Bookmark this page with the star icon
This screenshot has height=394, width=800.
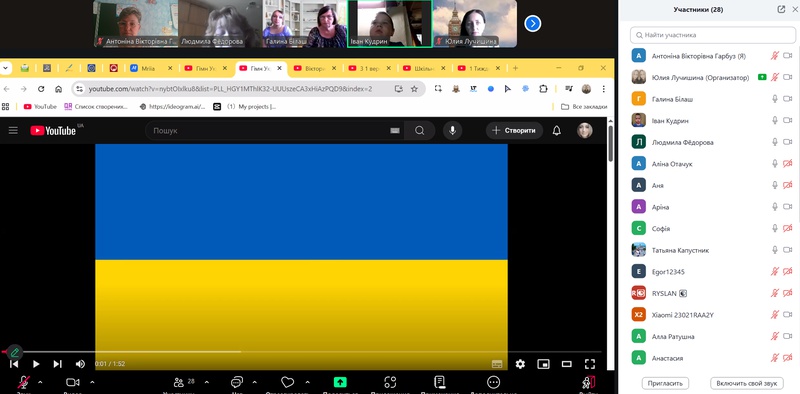(414, 89)
